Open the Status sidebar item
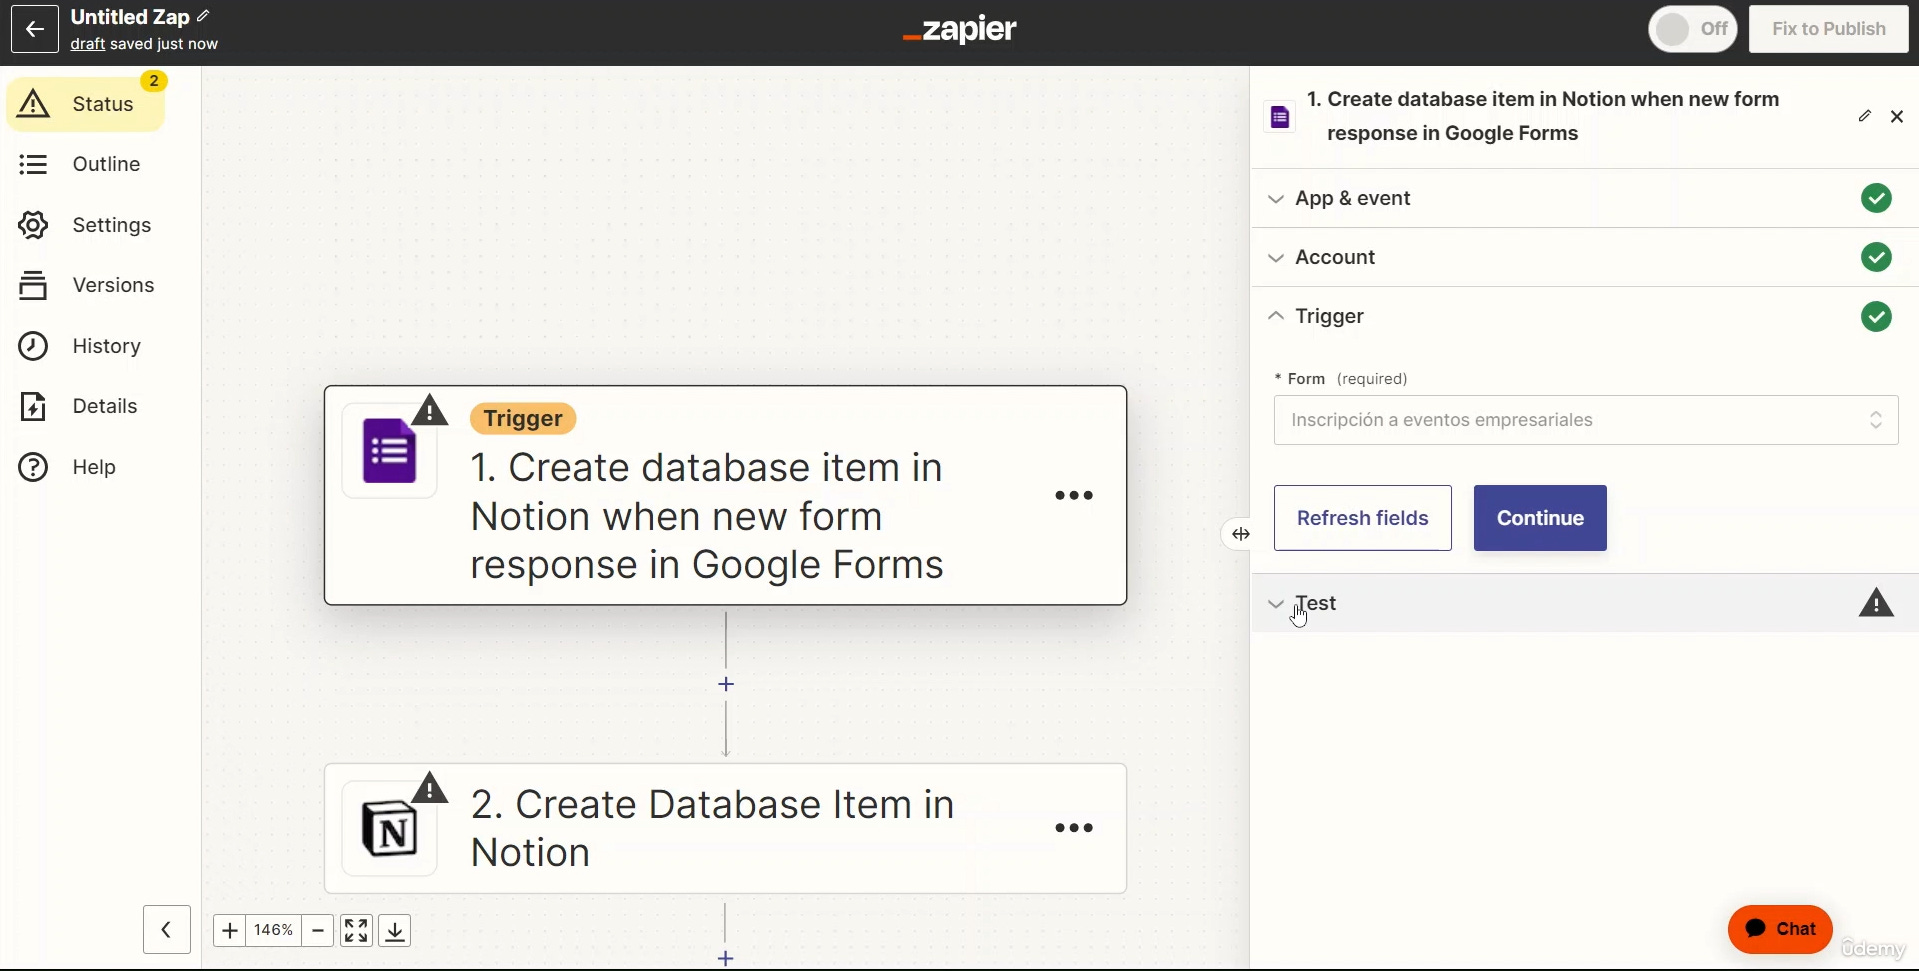Image resolution: width=1919 pixels, height=971 pixels. pyautogui.click(x=86, y=104)
